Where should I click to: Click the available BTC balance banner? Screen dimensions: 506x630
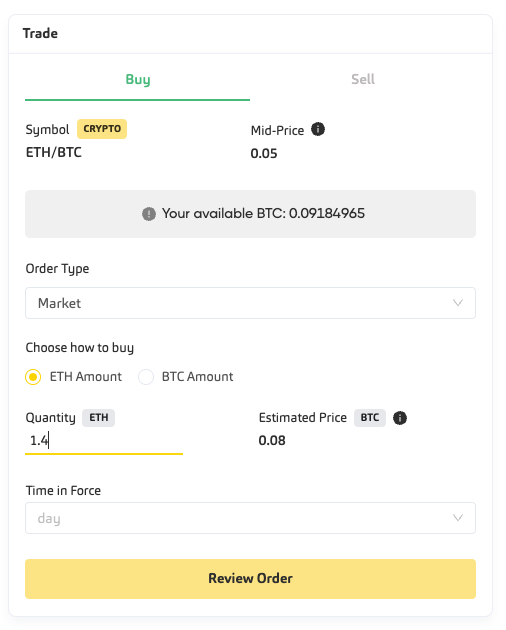(x=250, y=214)
